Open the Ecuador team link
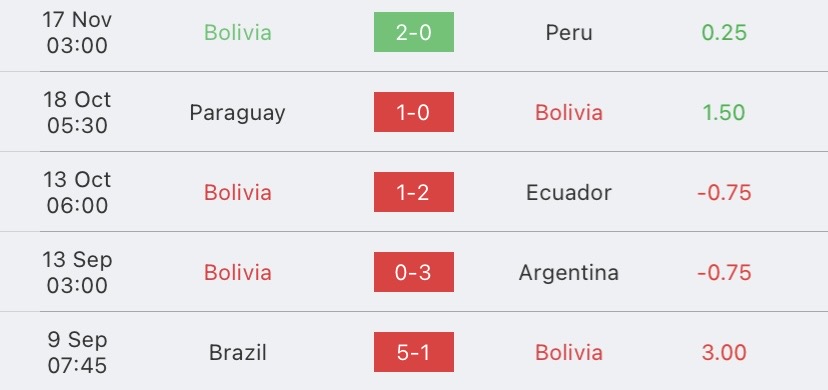This screenshot has width=828, height=390. [569, 192]
